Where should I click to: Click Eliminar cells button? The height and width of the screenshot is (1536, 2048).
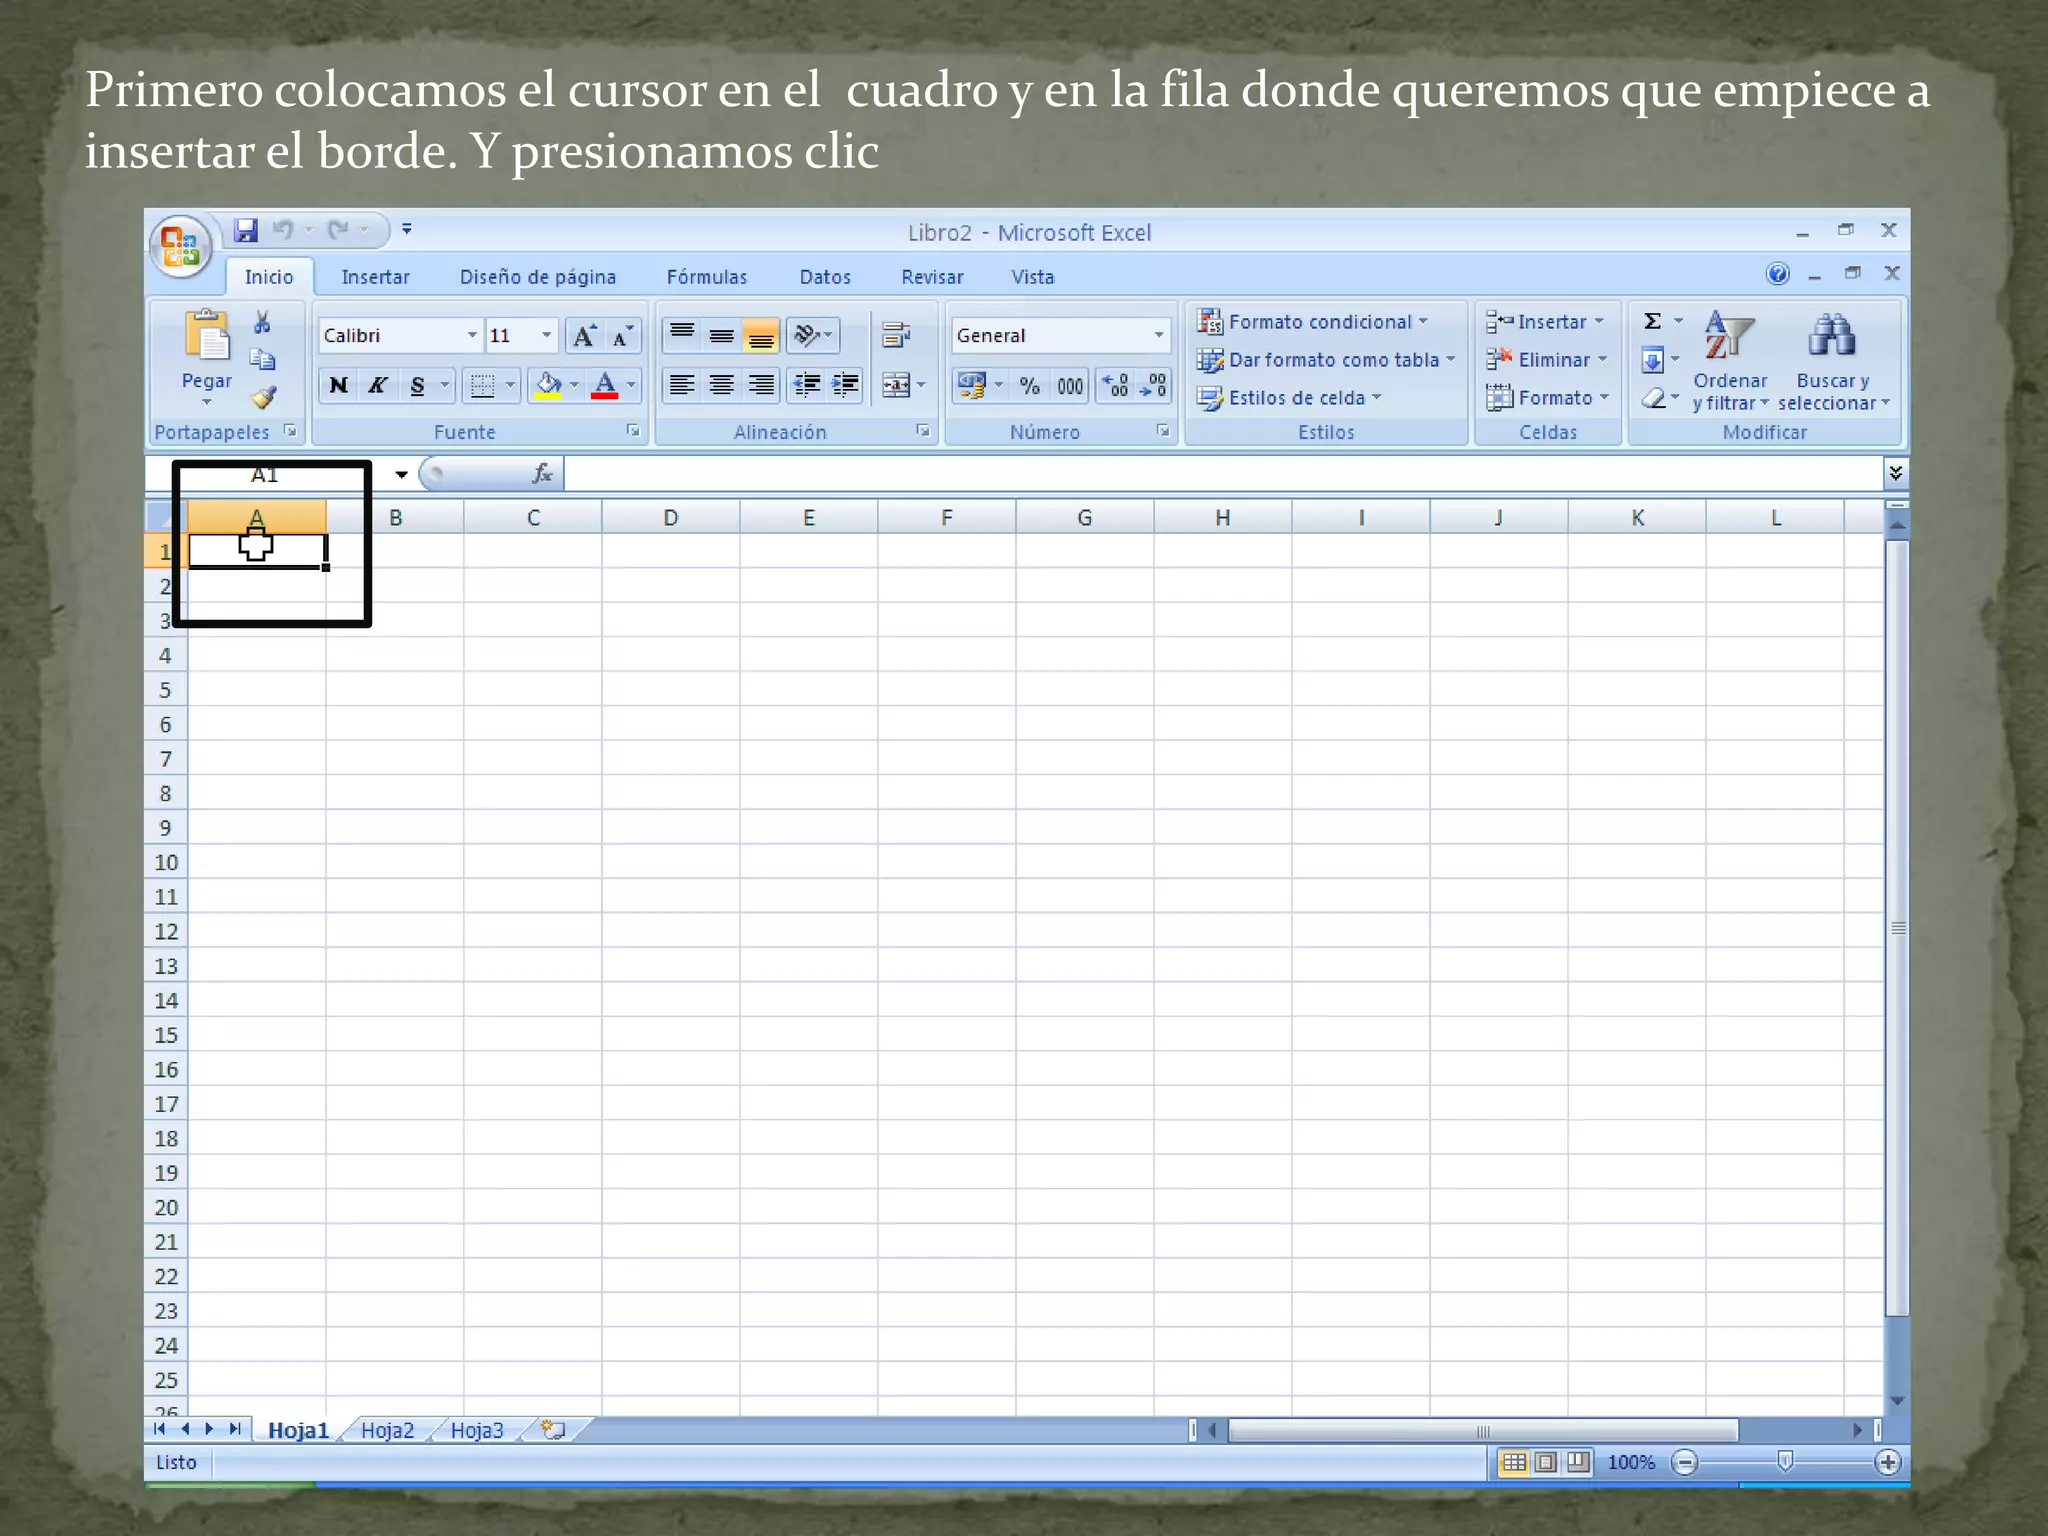click(1546, 360)
